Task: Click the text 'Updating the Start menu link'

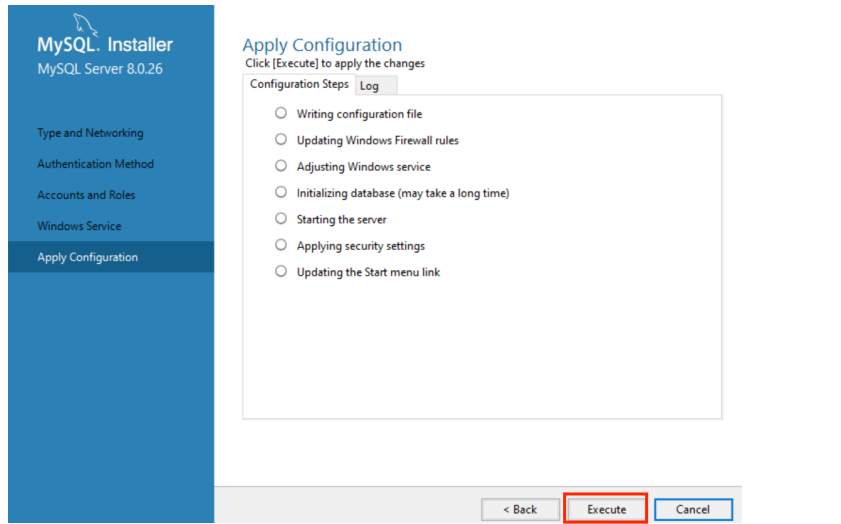Action: 368,272
